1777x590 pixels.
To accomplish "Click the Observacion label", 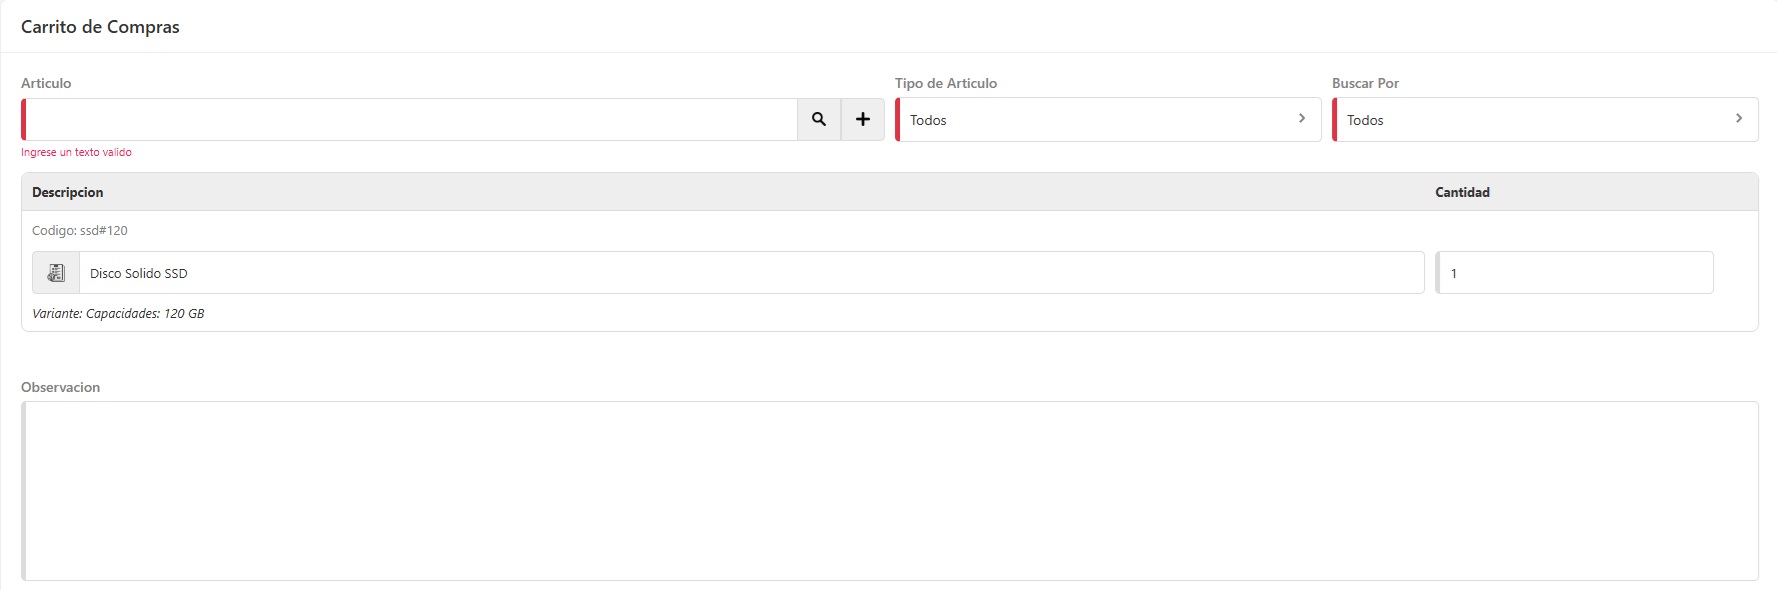I will click(x=60, y=387).
